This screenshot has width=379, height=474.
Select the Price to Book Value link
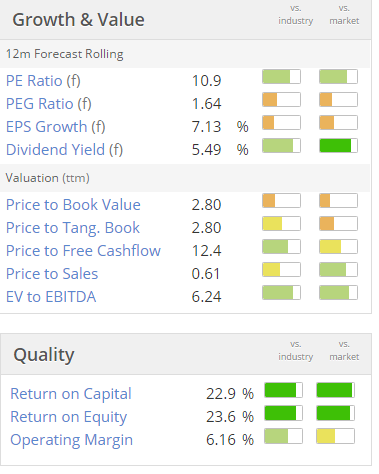click(x=73, y=205)
